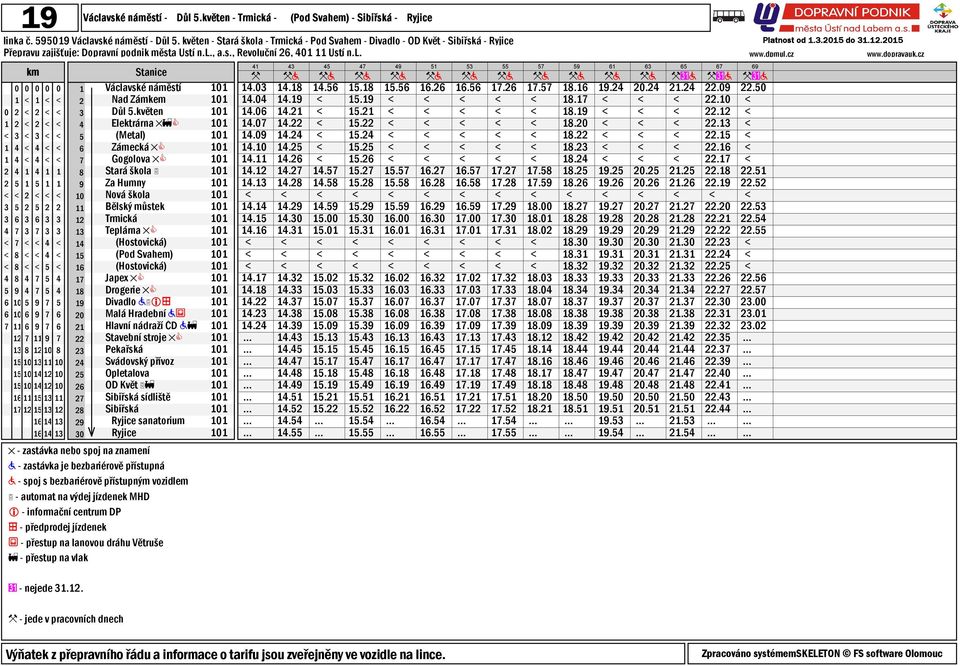The width and height of the screenshot is (960, 666).
Task: Click the large line number 19
Action: (39, 18)
